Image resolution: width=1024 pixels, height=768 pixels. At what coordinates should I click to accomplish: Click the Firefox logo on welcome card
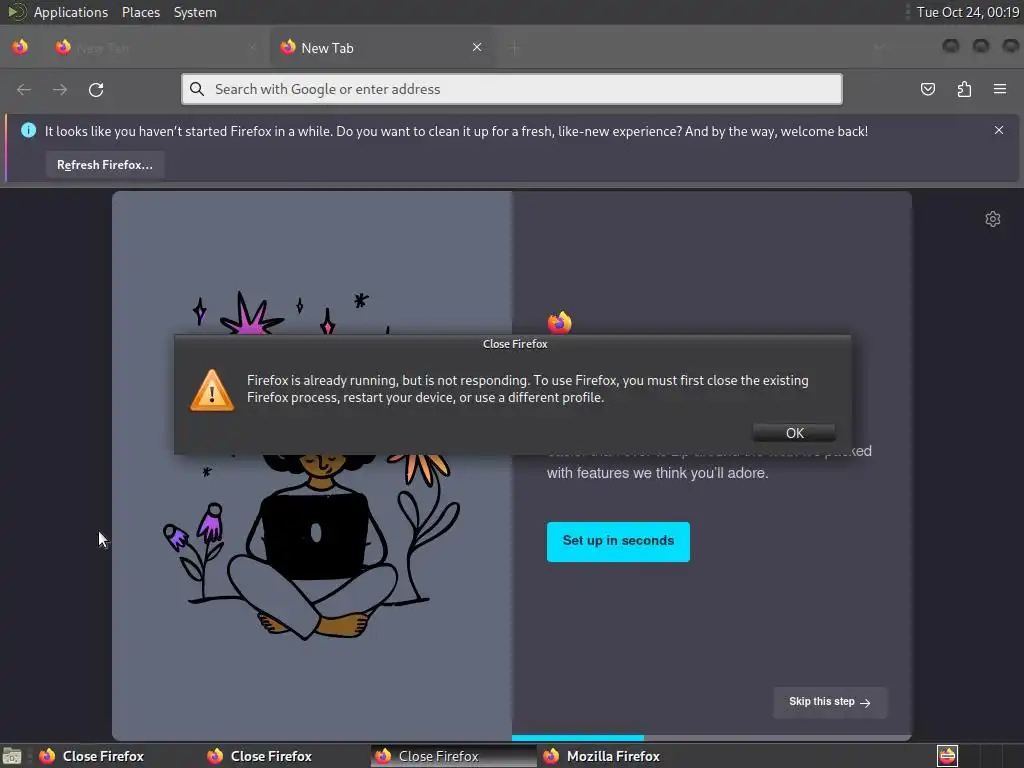tap(560, 323)
